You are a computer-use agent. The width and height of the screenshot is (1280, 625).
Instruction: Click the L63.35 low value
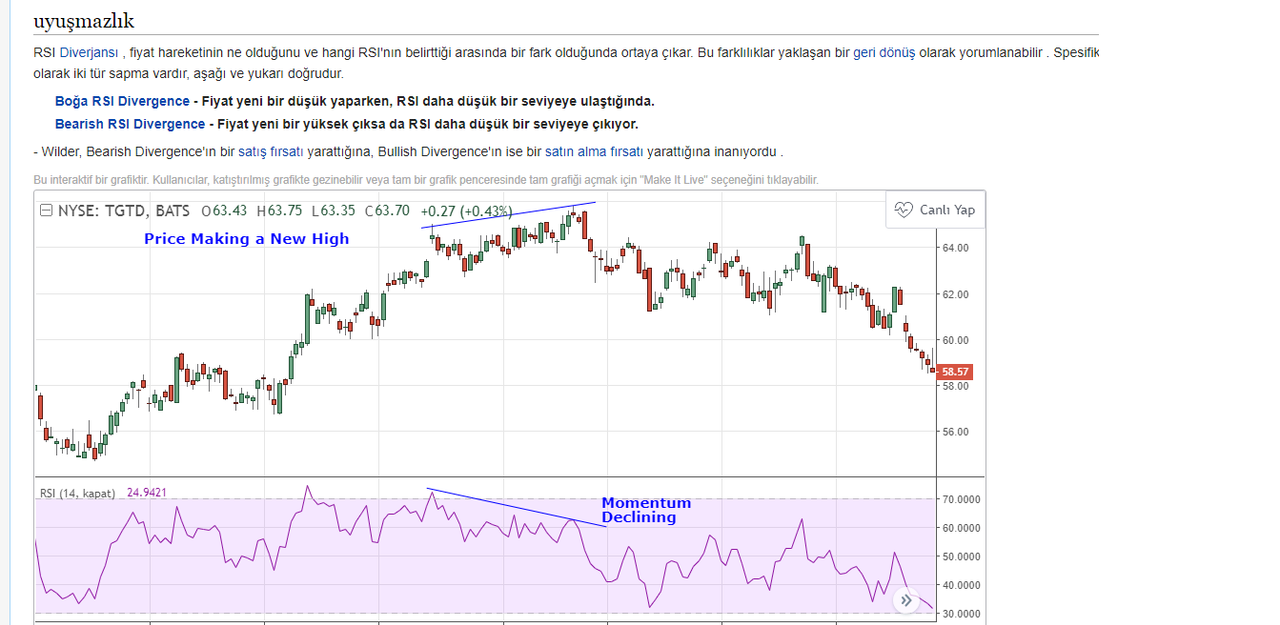(333, 211)
